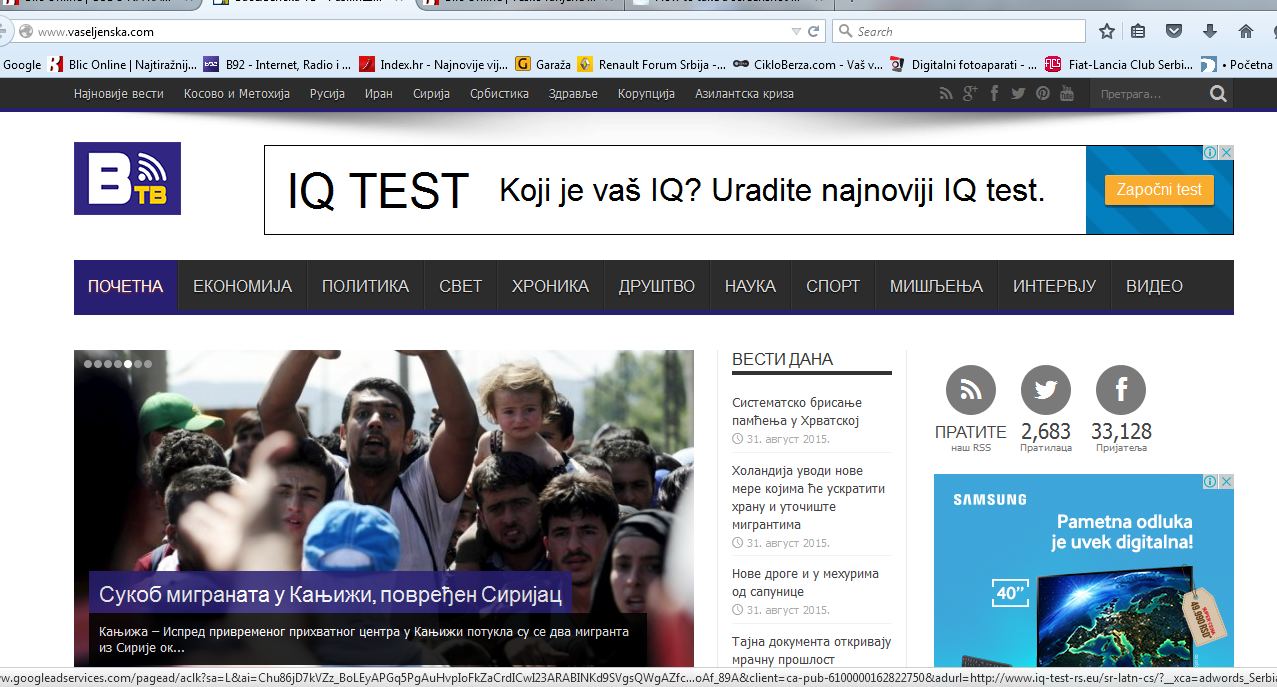Screen dimensions: 1277x687
Task: Go to browser home page icon
Action: click(1245, 31)
